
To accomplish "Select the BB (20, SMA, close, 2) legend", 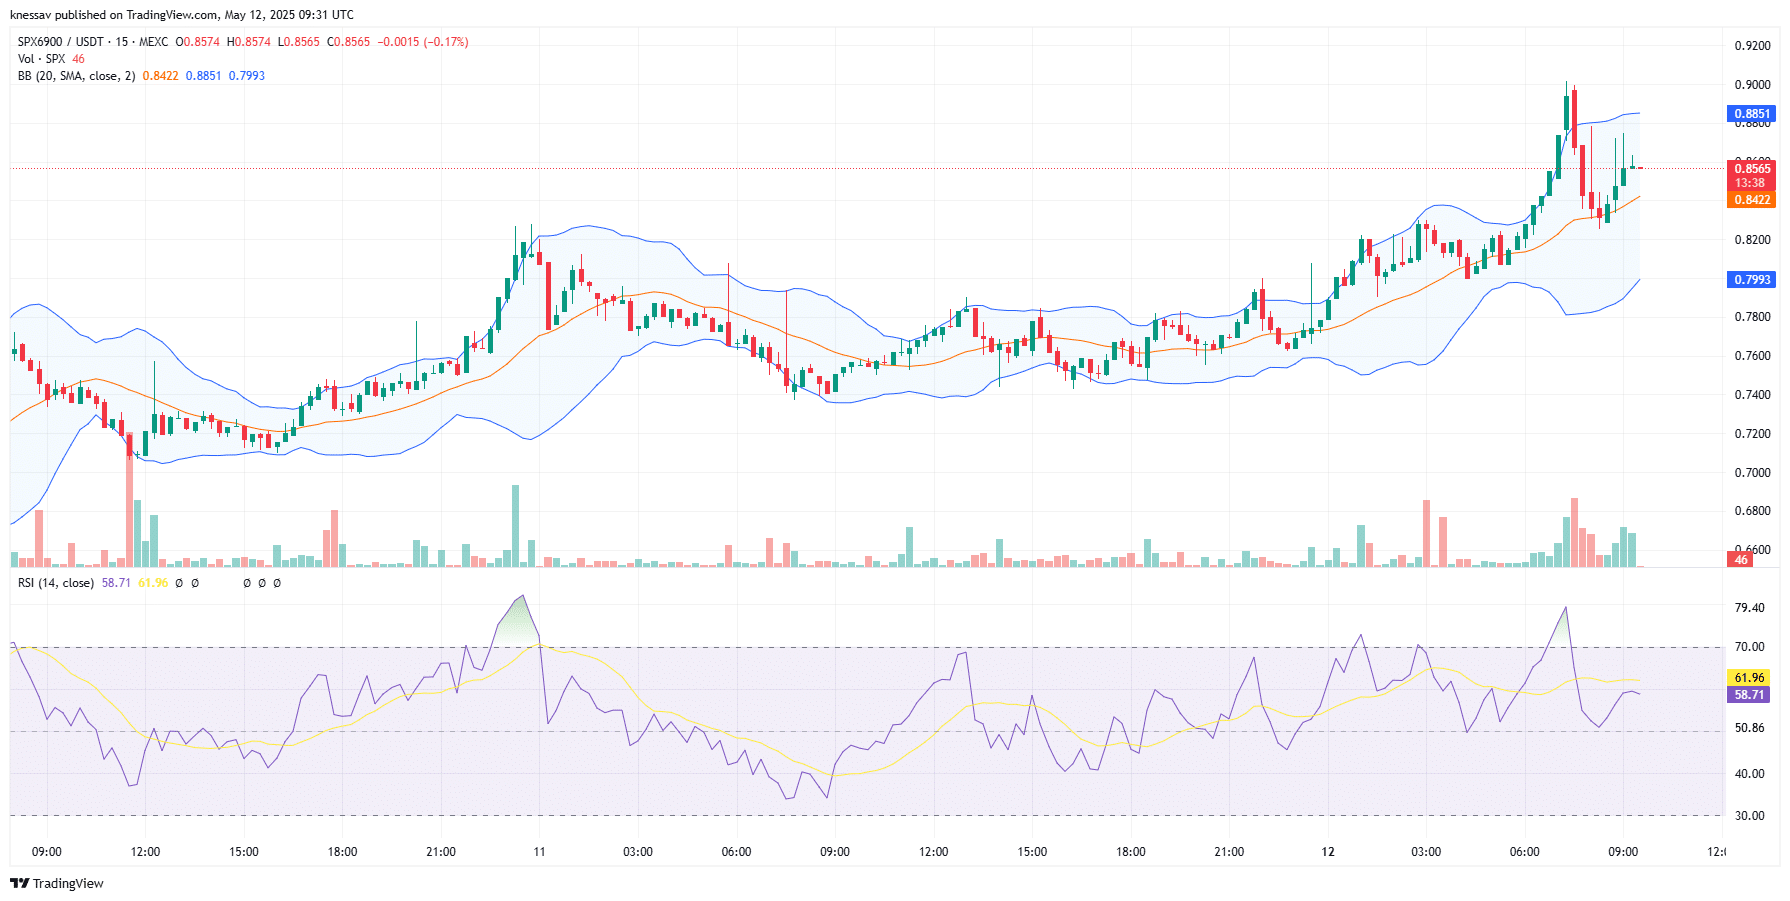I will [x=76, y=76].
